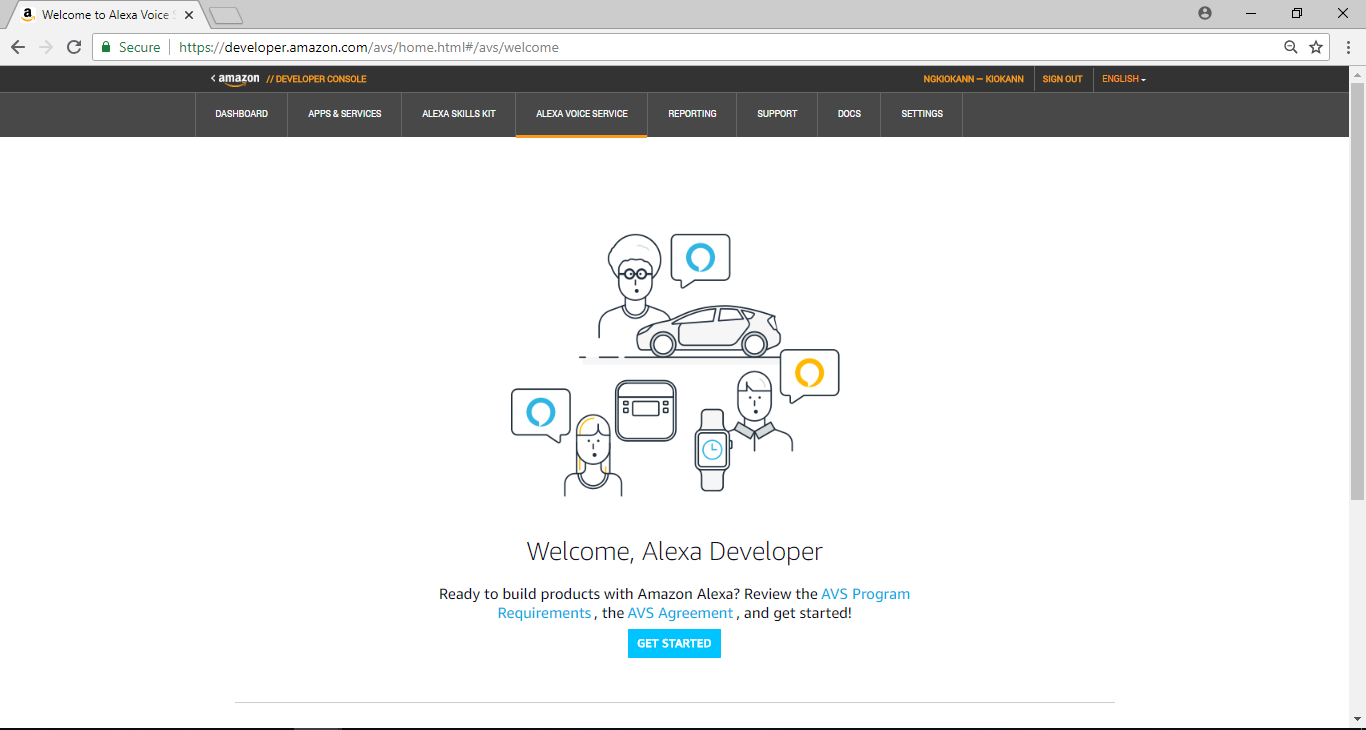Image resolution: width=1366 pixels, height=730 pixels.
Task: Open a new browser tab
Action: tap(227, 15)
